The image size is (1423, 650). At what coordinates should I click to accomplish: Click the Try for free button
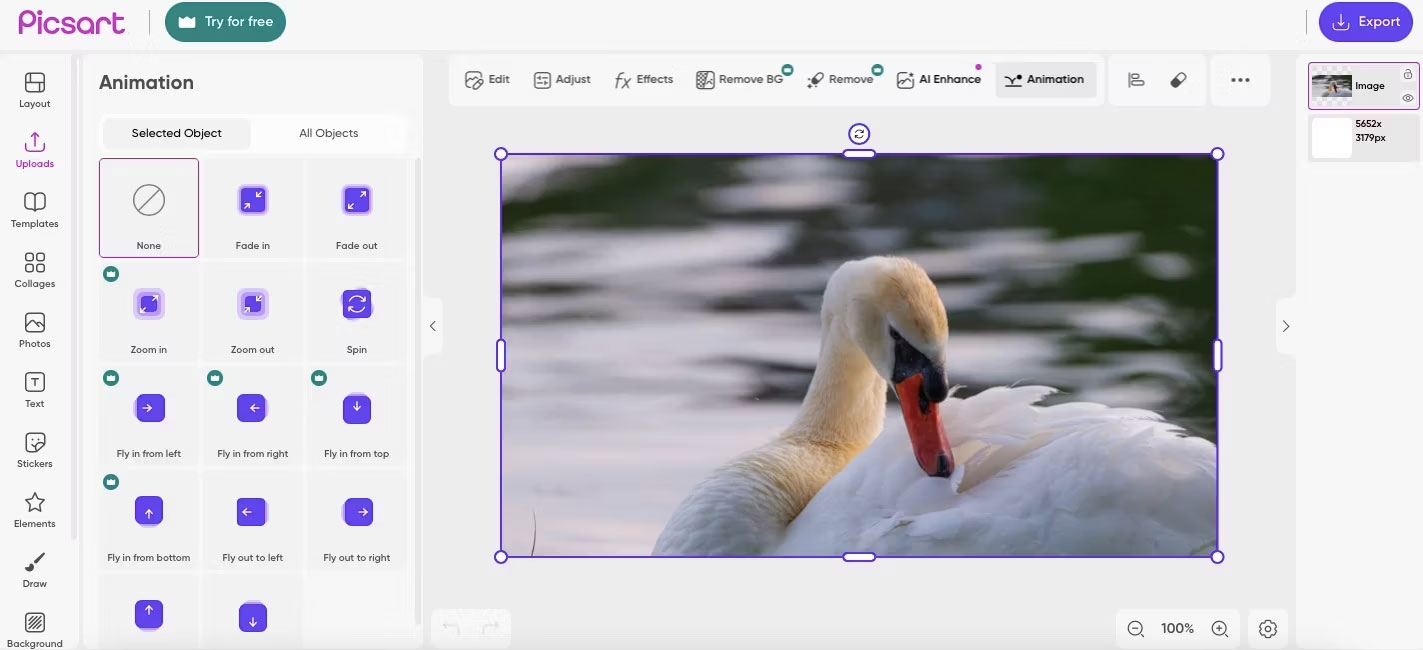click(x=225, y=22)
